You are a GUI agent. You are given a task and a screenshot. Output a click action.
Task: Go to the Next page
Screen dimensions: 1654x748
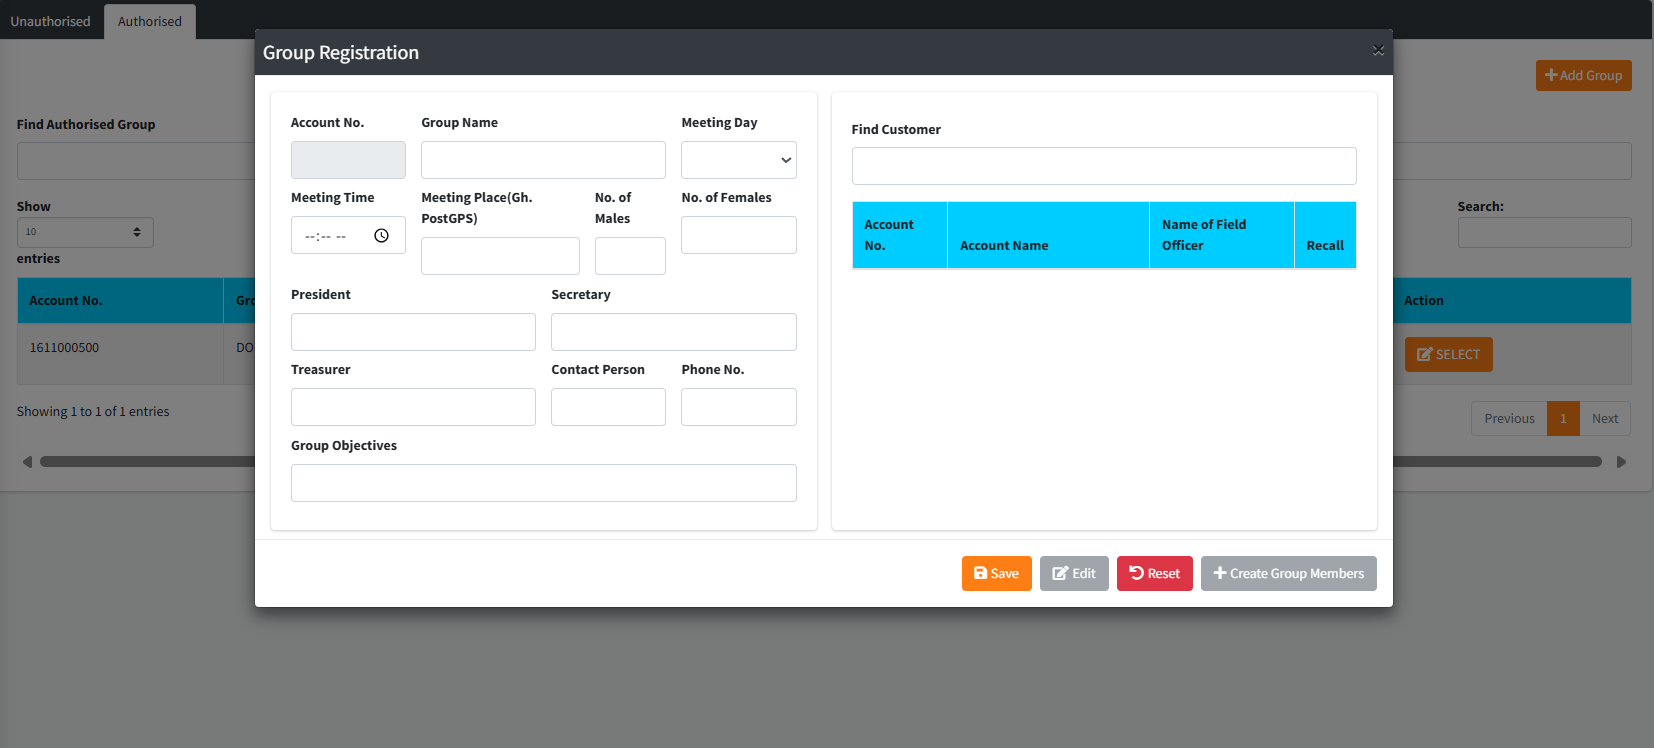(x=1604, y=419)
